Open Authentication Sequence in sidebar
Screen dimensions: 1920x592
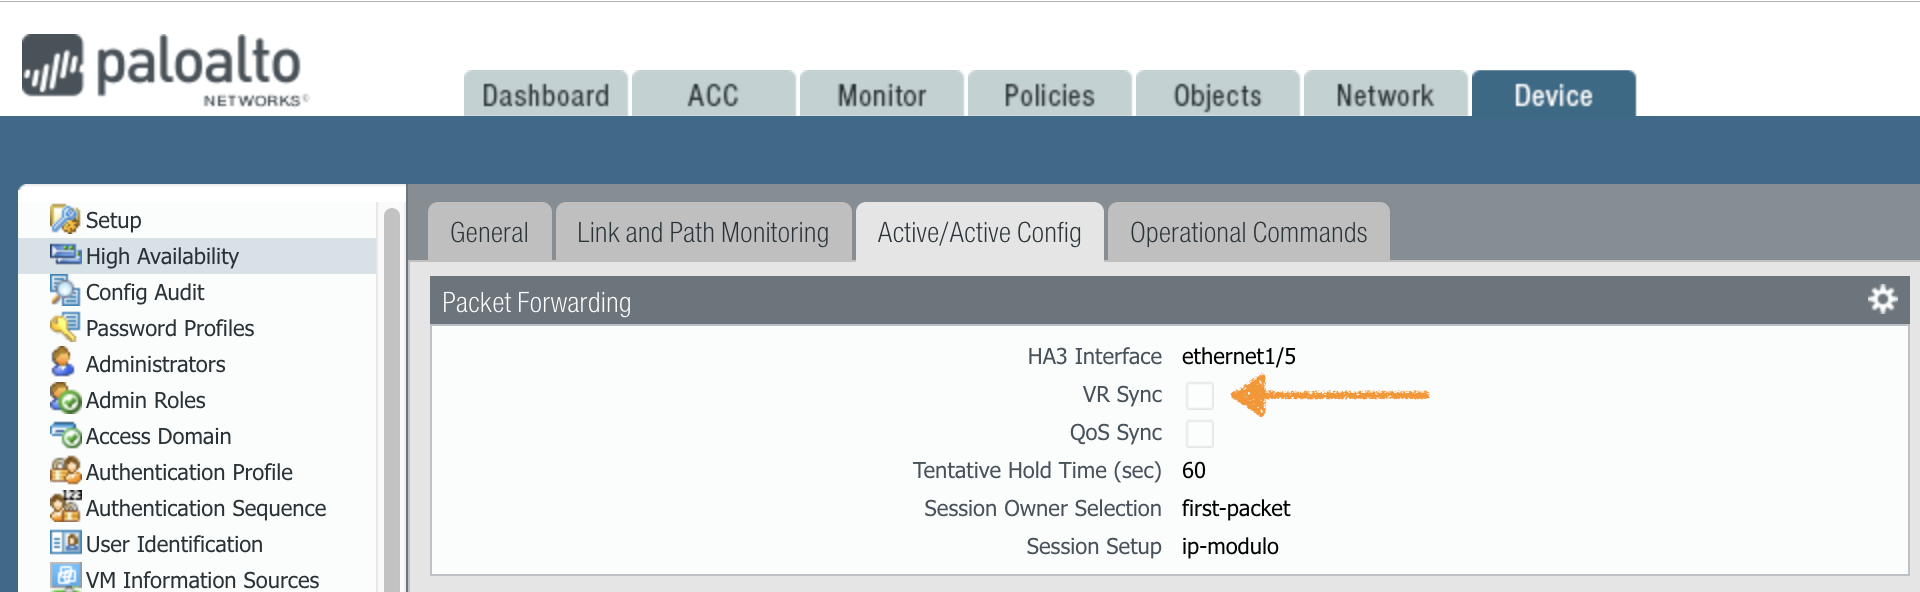[x=205, y=508]
